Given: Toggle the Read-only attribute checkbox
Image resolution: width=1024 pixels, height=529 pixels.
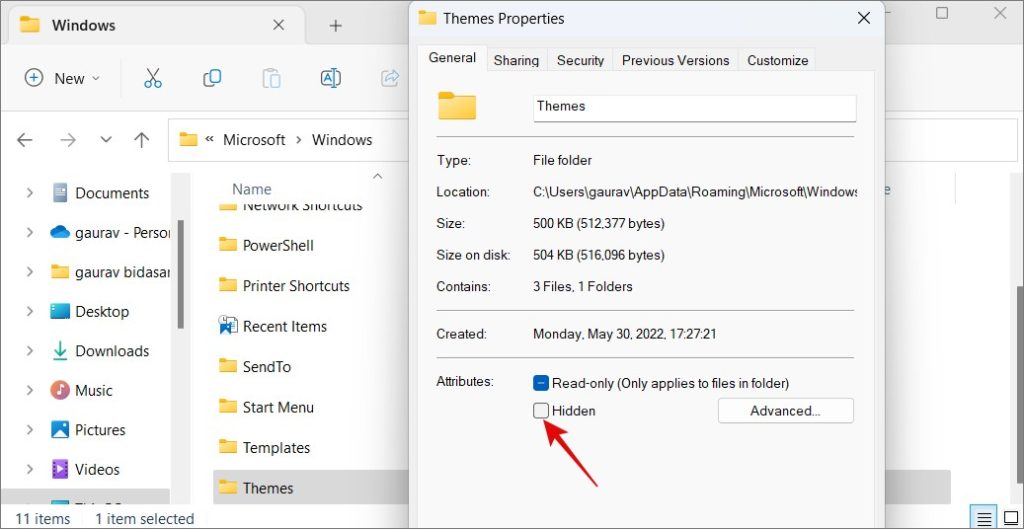Looking at the screenshot, I should (540, 383).
